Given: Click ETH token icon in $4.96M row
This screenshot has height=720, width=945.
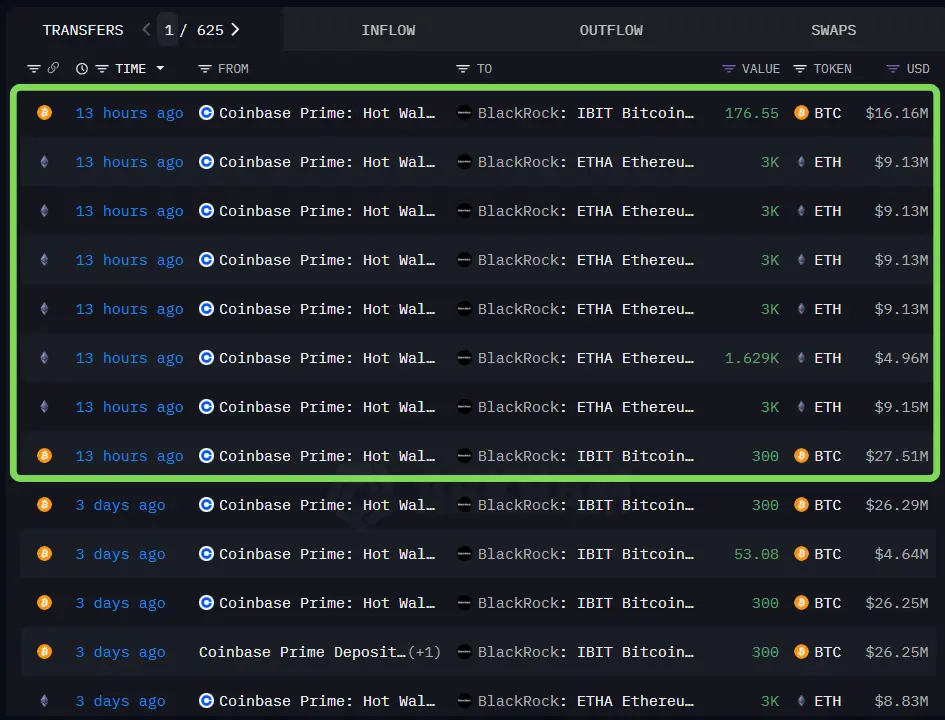Looking at the screenshot, I should click(x=801, y=358).
